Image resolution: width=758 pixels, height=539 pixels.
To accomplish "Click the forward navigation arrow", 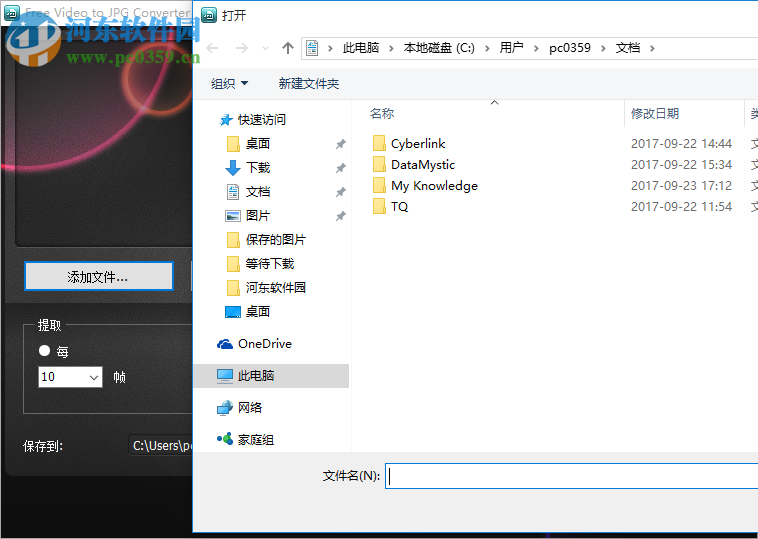I will point(242,48).
